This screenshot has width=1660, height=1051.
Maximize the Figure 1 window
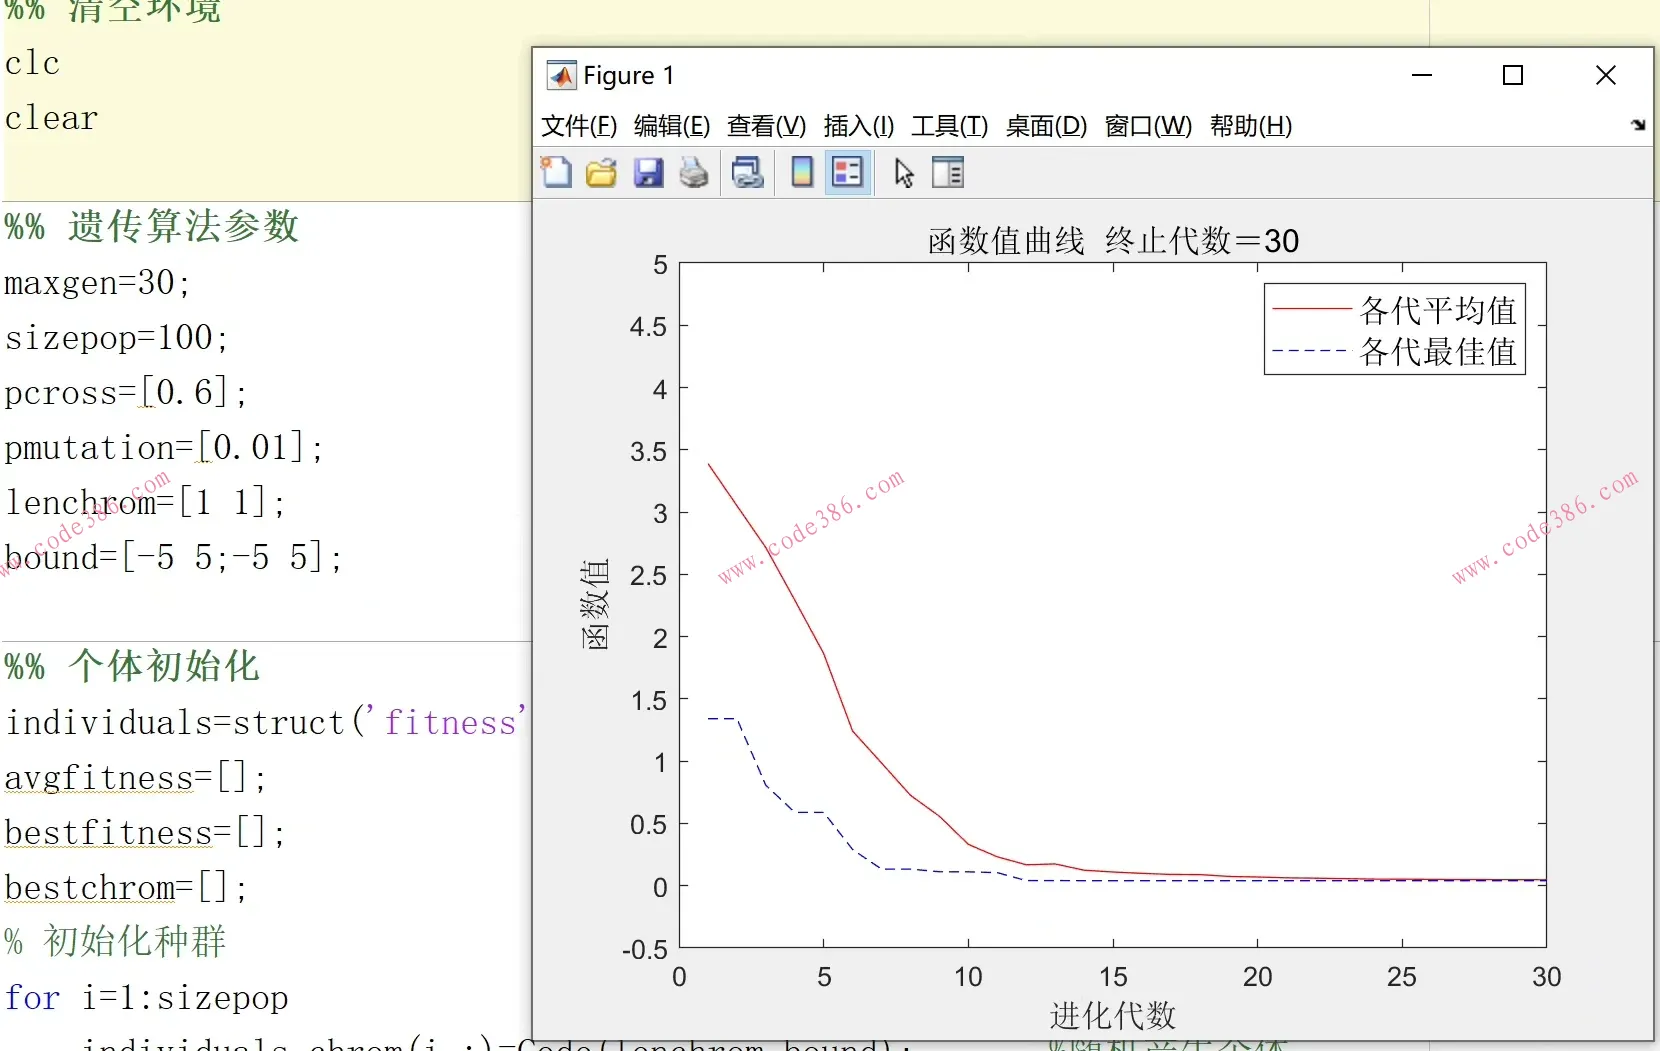click(x=1513, y=76)
